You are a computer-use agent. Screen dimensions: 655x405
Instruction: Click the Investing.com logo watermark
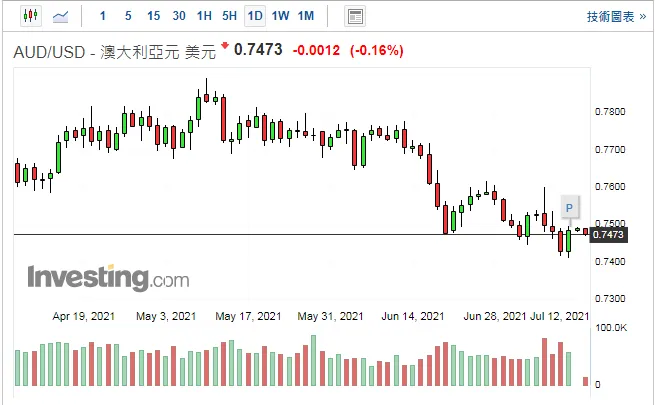108,277
